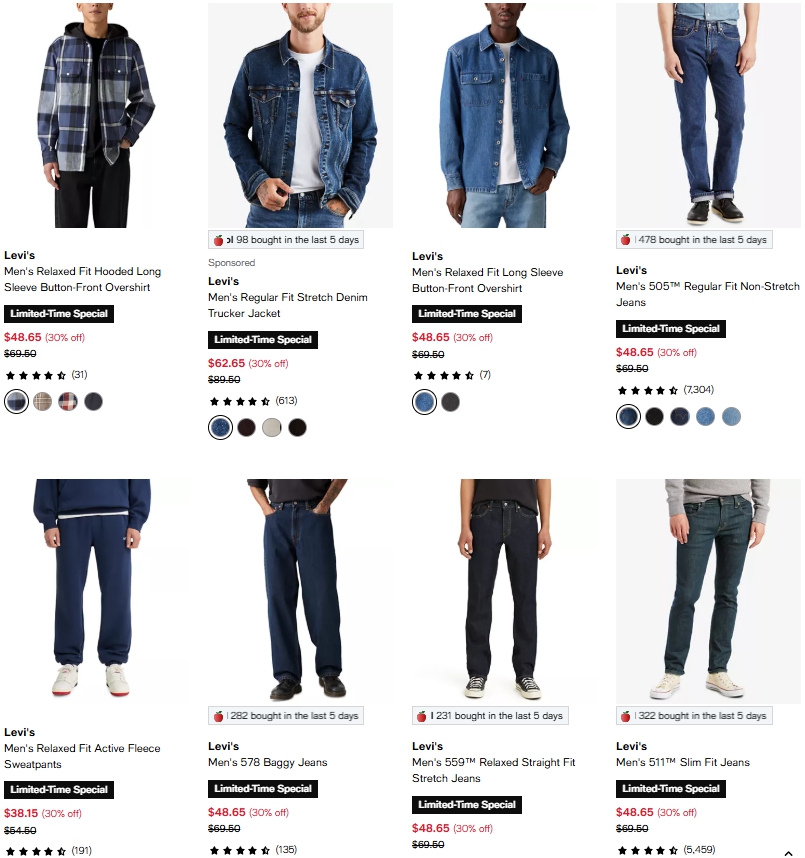The width and height of the screenshot is (805, 858).
Task: Open Men's Regular Fit Stretch Denim Trucker Jacket
Action: [288, 305]
